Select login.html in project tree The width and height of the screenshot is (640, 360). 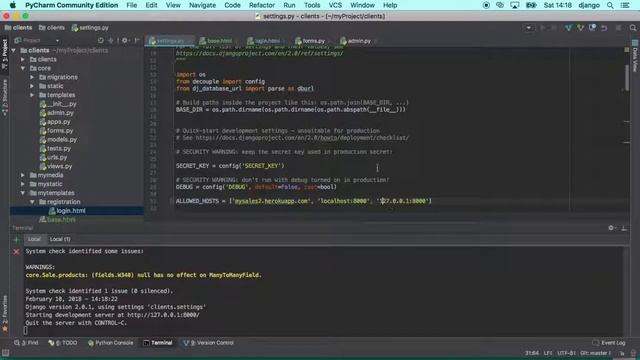coord(67,211)
